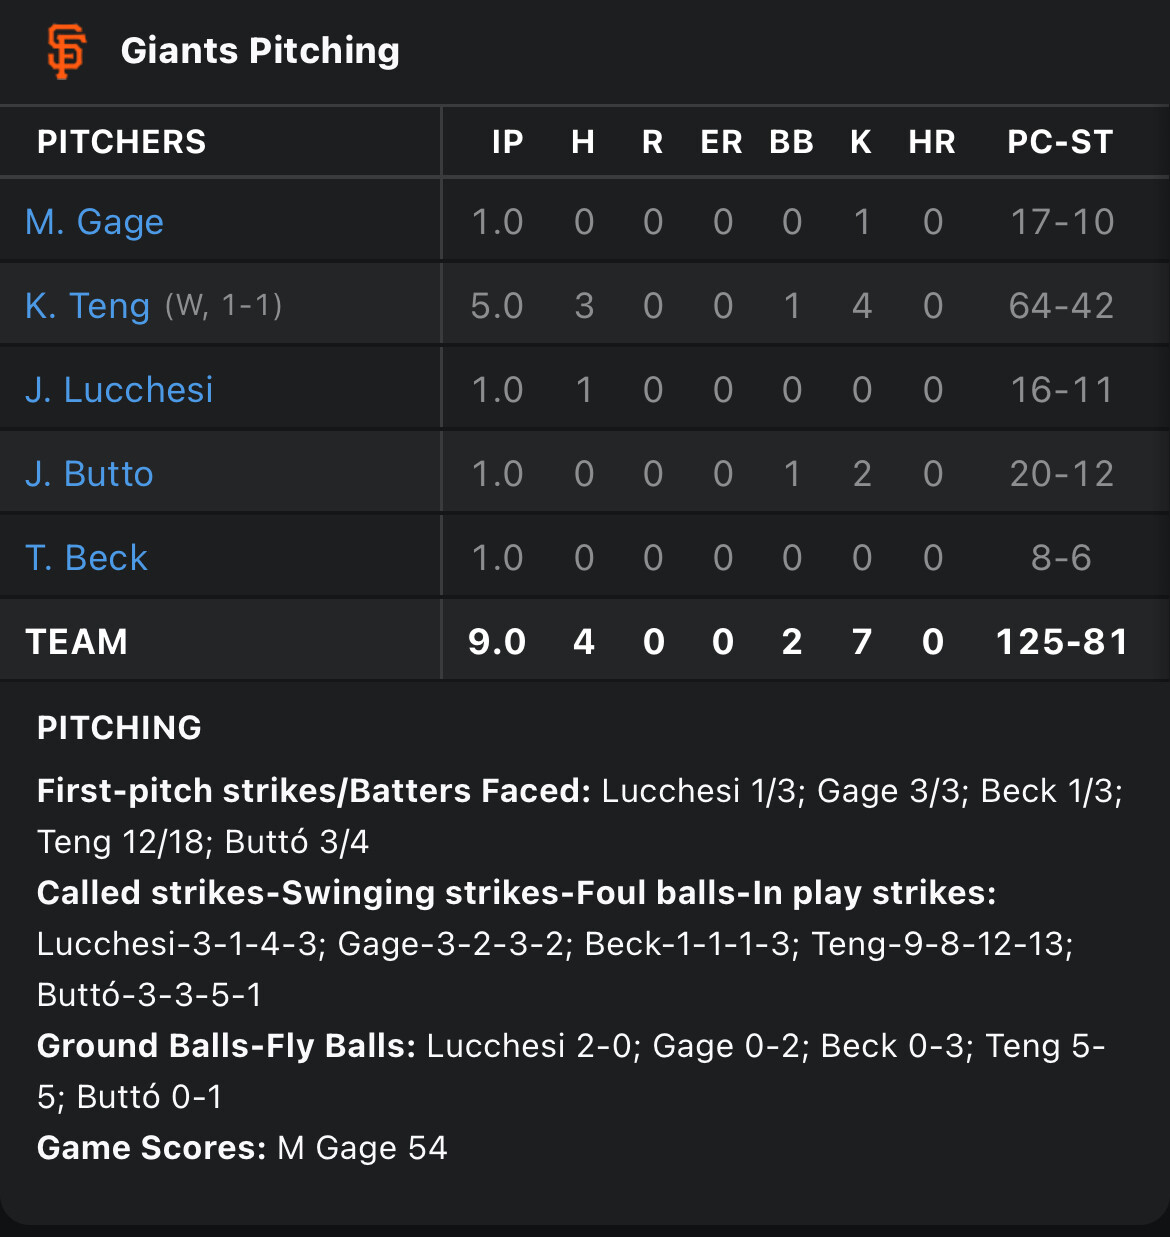
Task: Select the TEAM totals row label
Action: click(x=77, y=642)
